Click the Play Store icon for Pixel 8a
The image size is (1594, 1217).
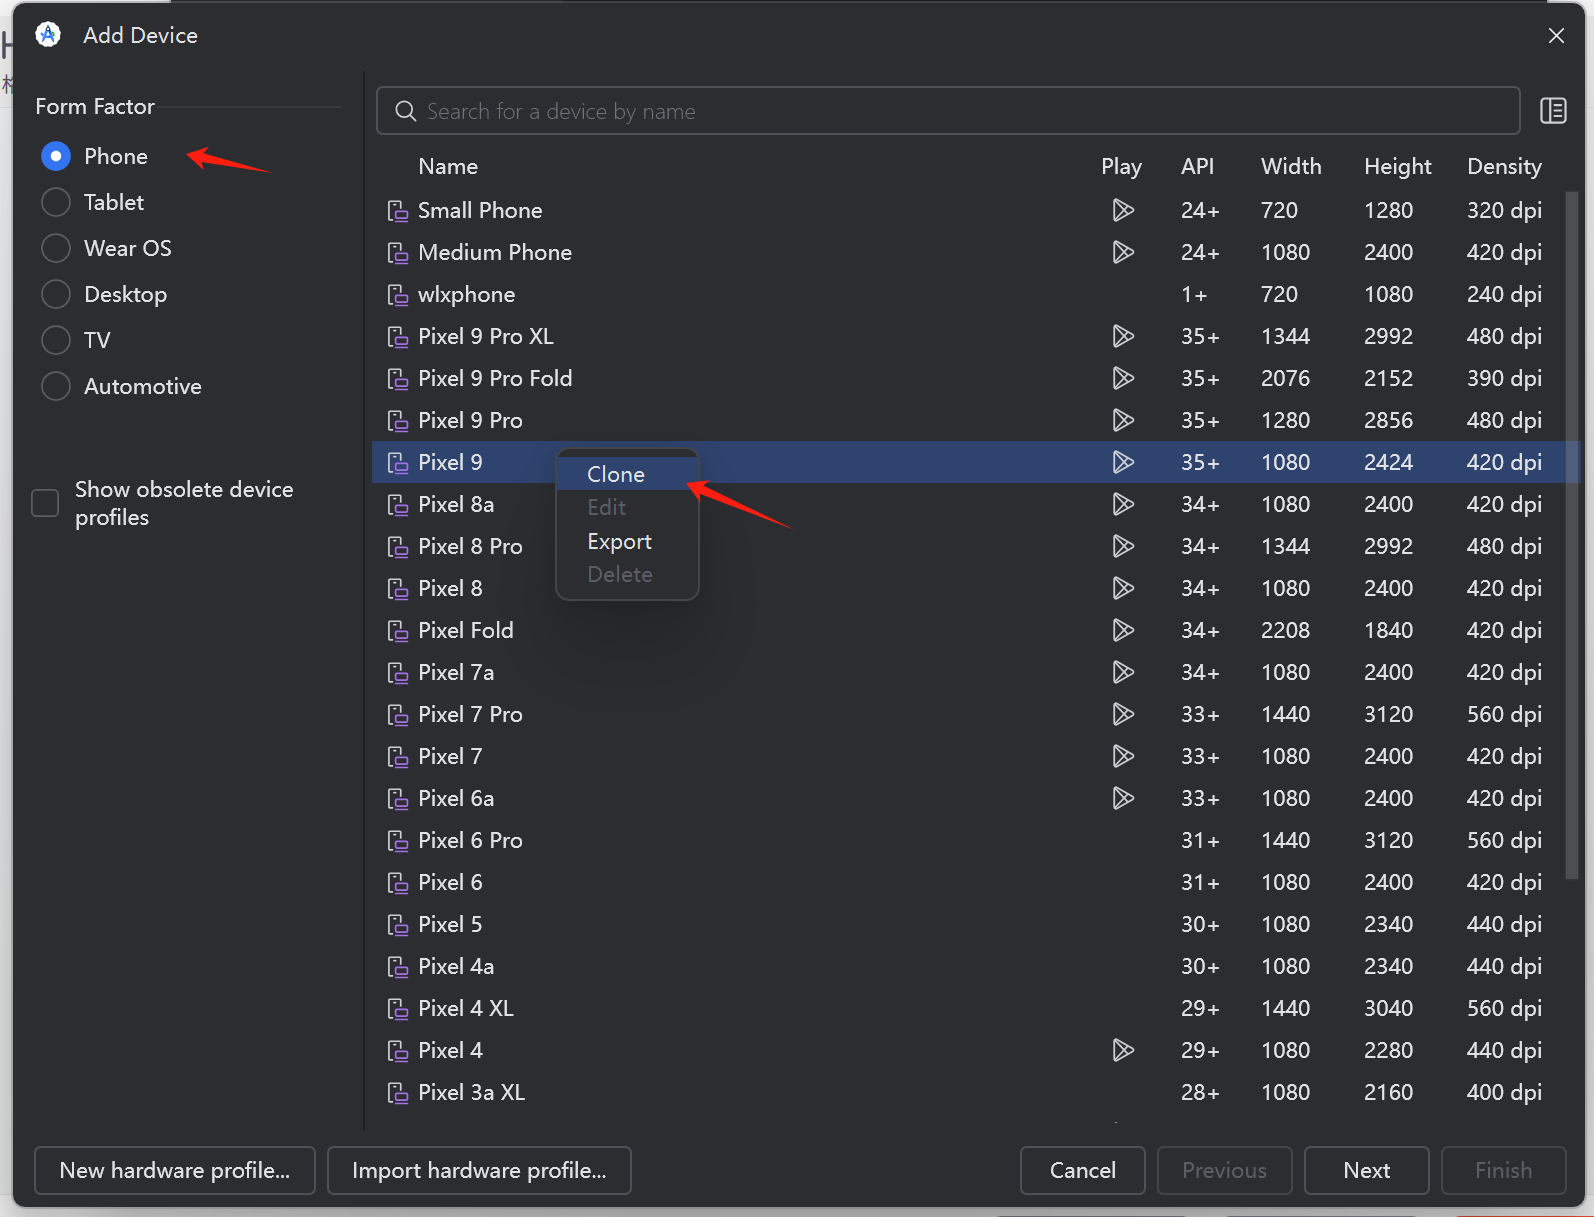(1123, 504)
